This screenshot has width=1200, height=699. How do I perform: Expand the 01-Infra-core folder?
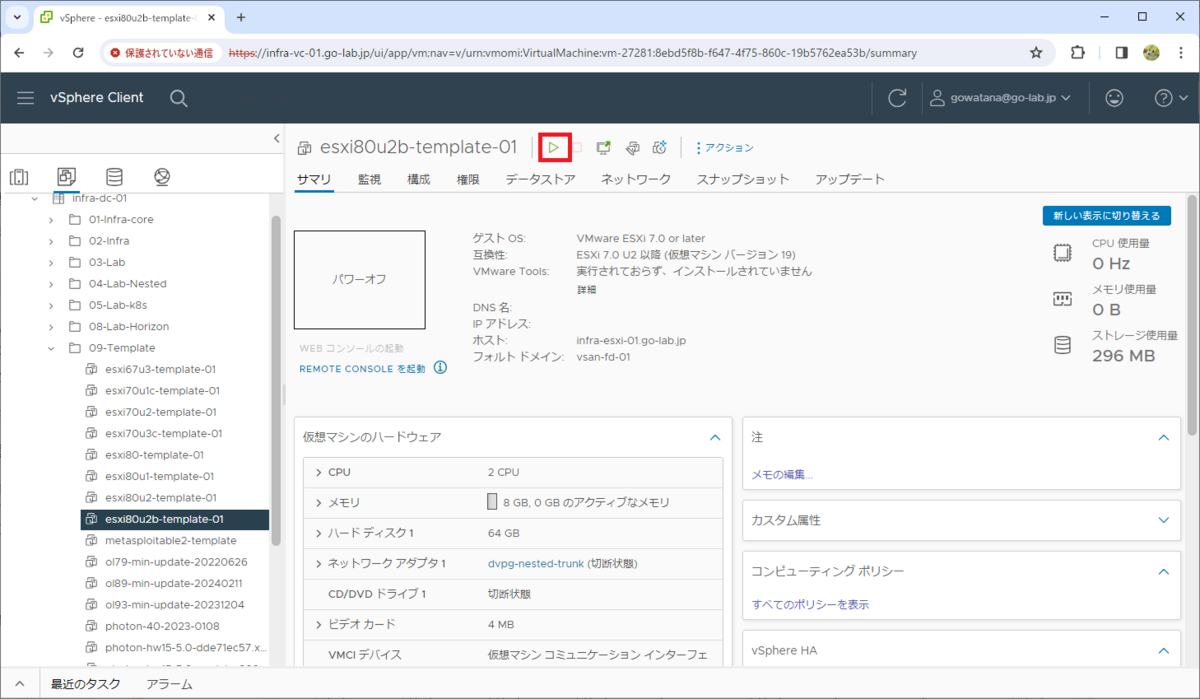pyautogui.click(x=51, y=219)
